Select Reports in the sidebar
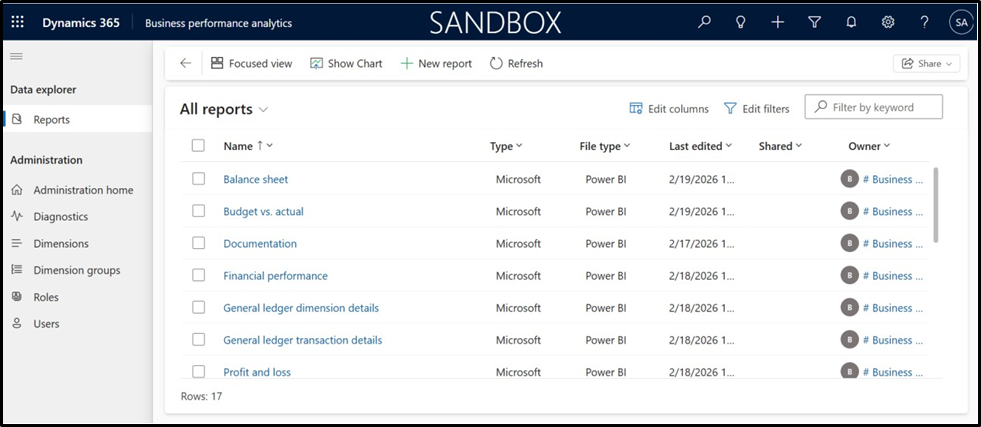 coord(78,119)
